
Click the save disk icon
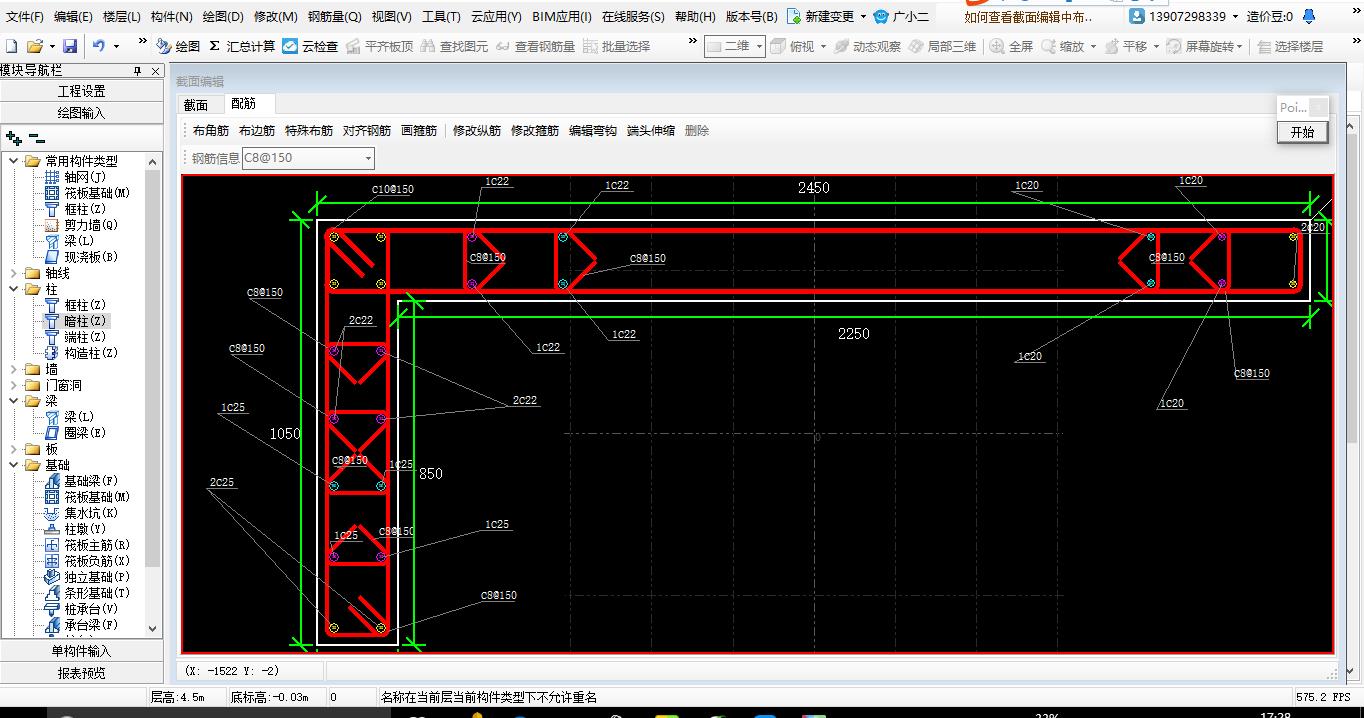(70, 46)
